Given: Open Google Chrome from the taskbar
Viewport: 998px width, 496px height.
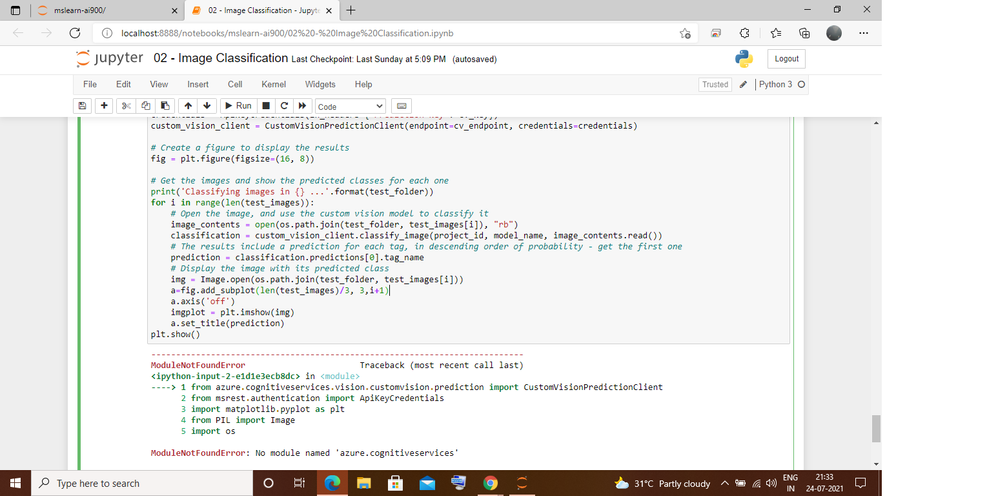Looking at the screenshot, I should click(490, 483).
